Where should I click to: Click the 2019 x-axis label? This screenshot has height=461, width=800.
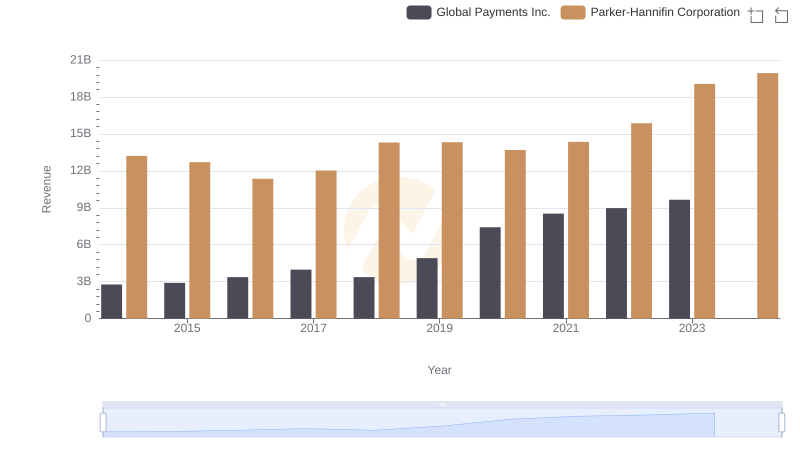pos(439,328)
